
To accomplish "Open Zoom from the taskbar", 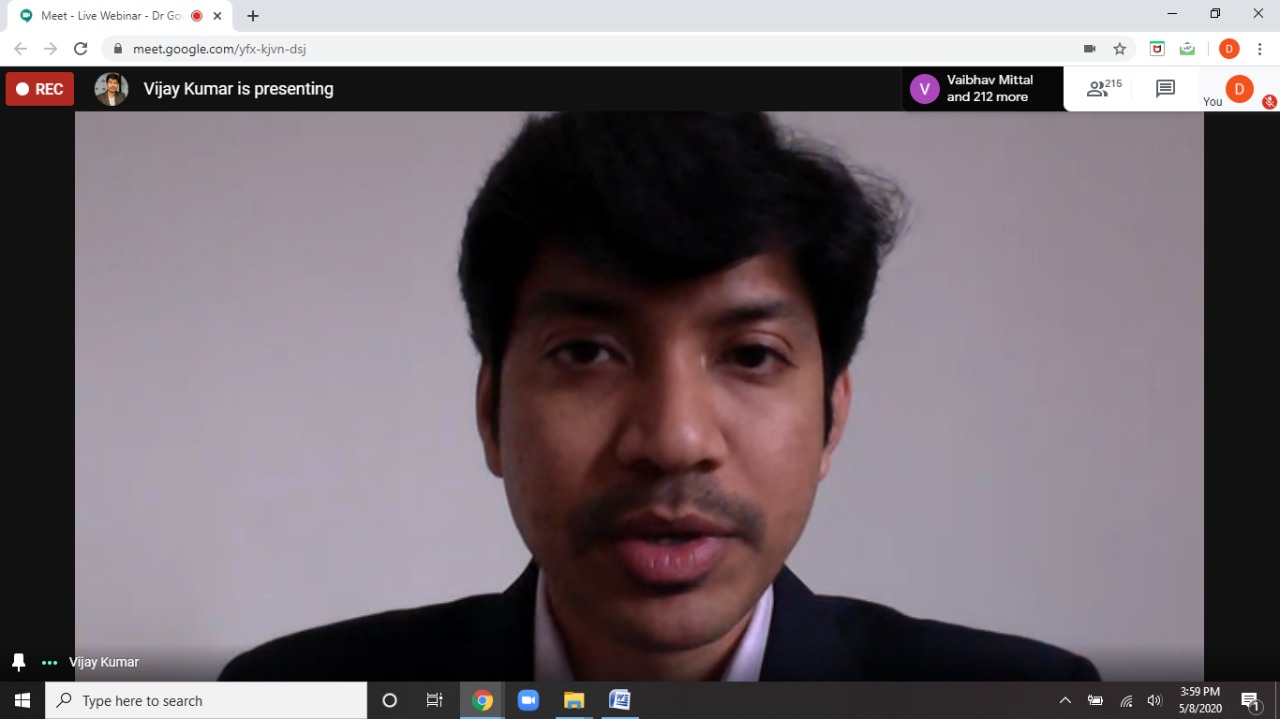I will point(528,700).
